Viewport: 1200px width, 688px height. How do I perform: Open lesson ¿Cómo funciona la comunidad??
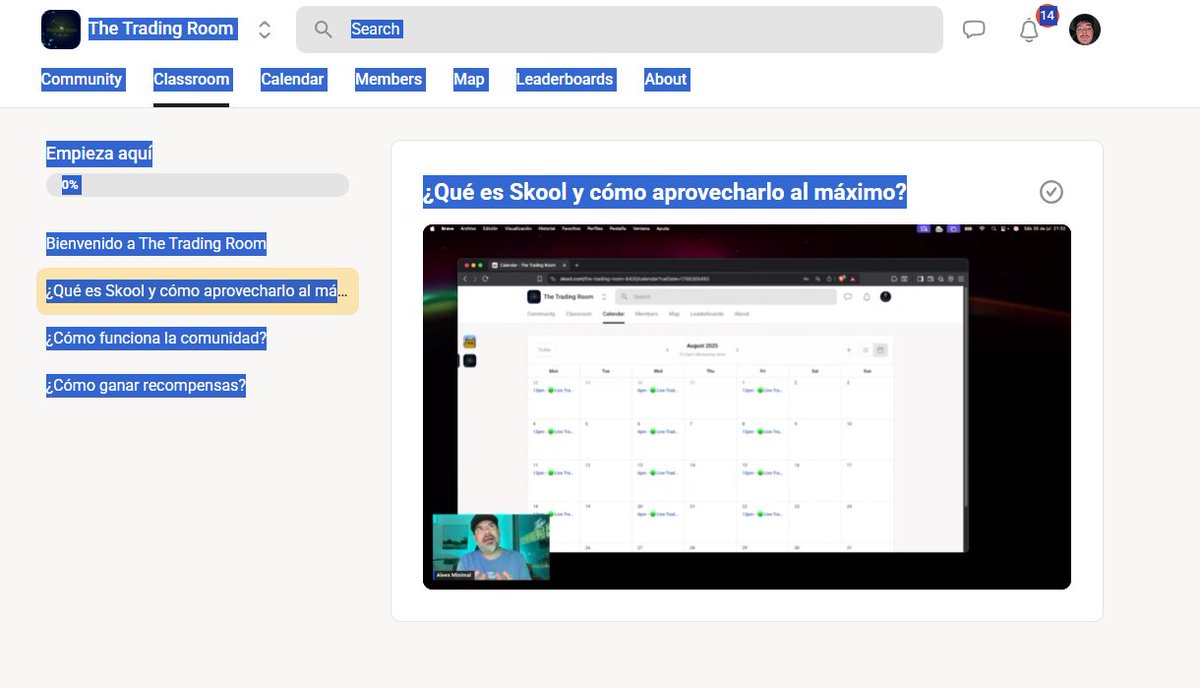click(x=156, y=338)
